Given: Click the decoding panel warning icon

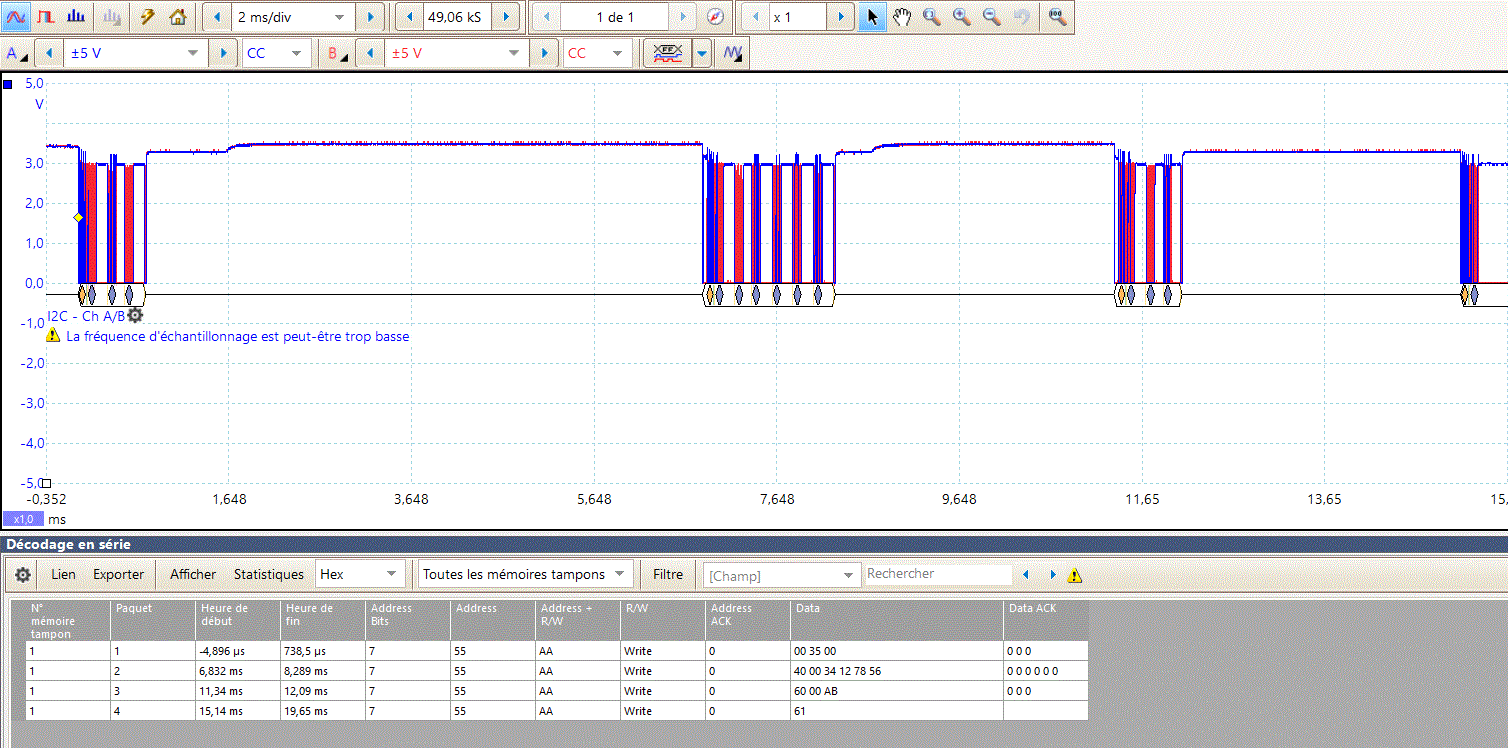Looking at the screenshot, I should [1075, 575].
